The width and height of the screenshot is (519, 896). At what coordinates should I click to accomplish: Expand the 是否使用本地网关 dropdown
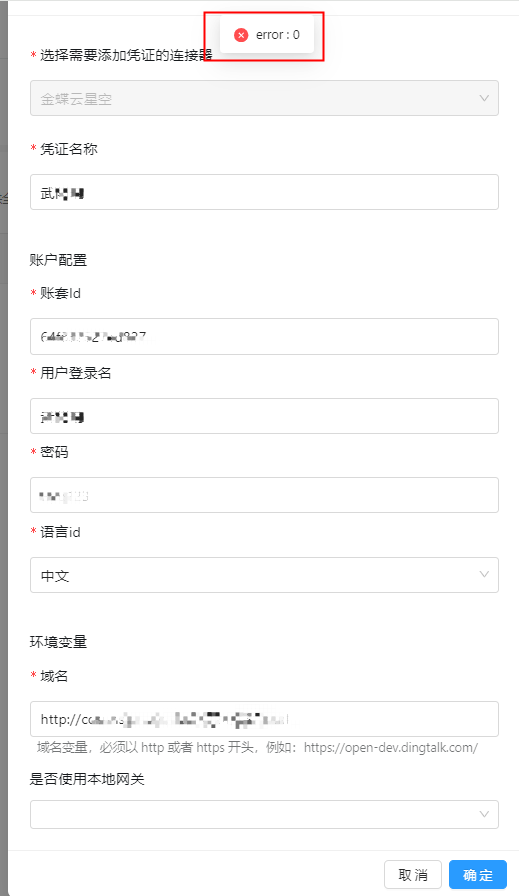coord(264,814)
